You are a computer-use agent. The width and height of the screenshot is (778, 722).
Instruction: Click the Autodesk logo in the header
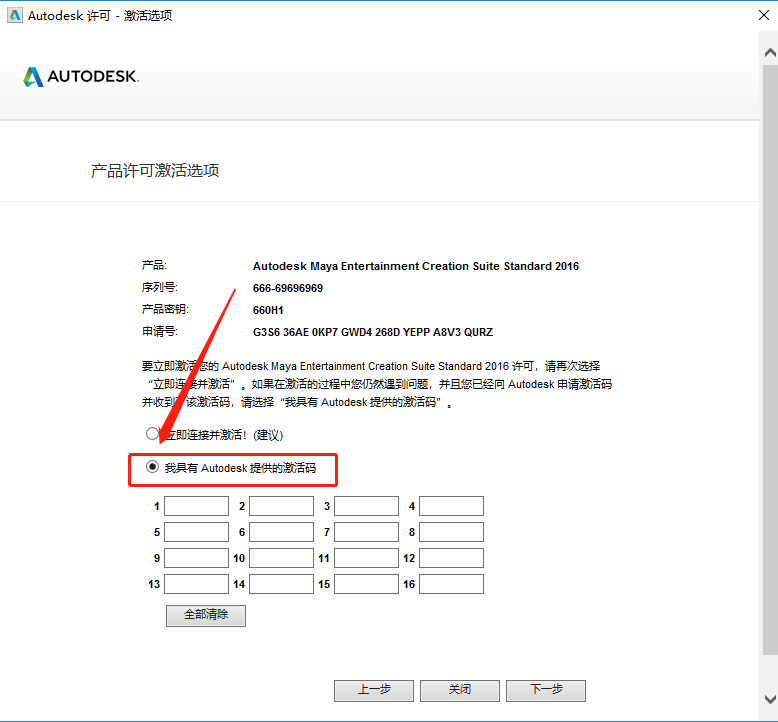pos(81,76)
